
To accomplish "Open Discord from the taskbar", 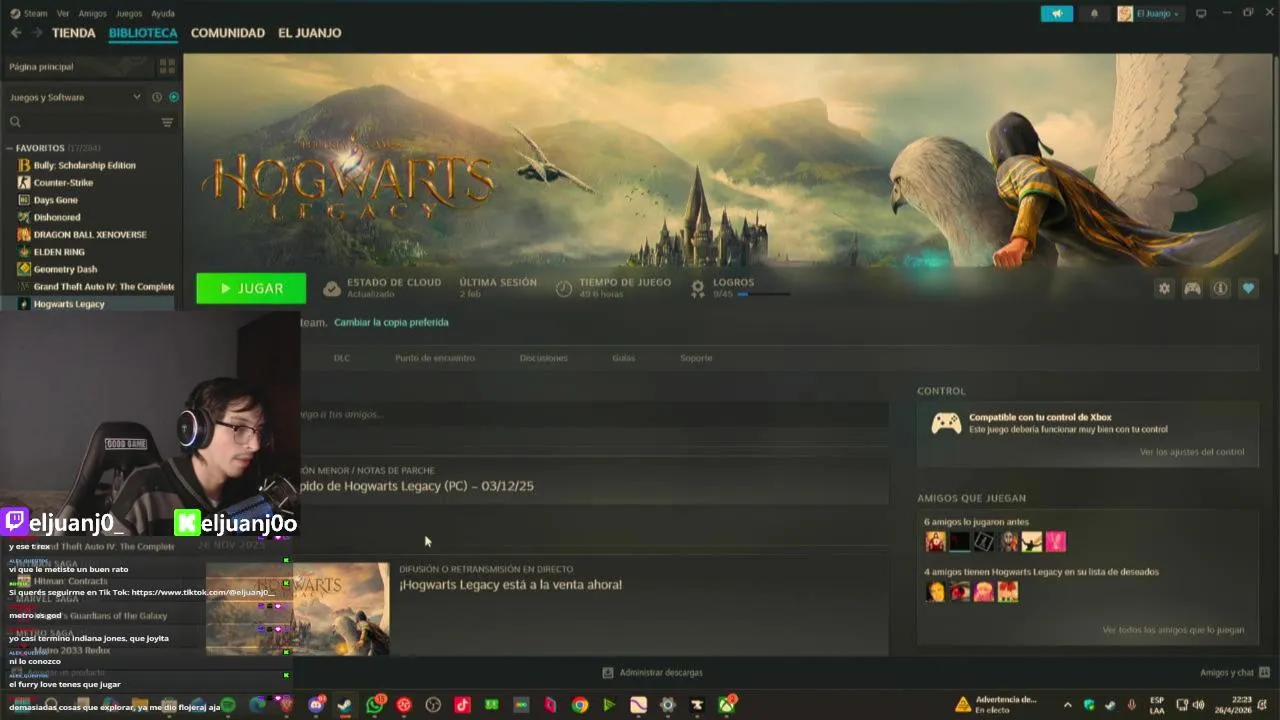I will tap(317, 705).
